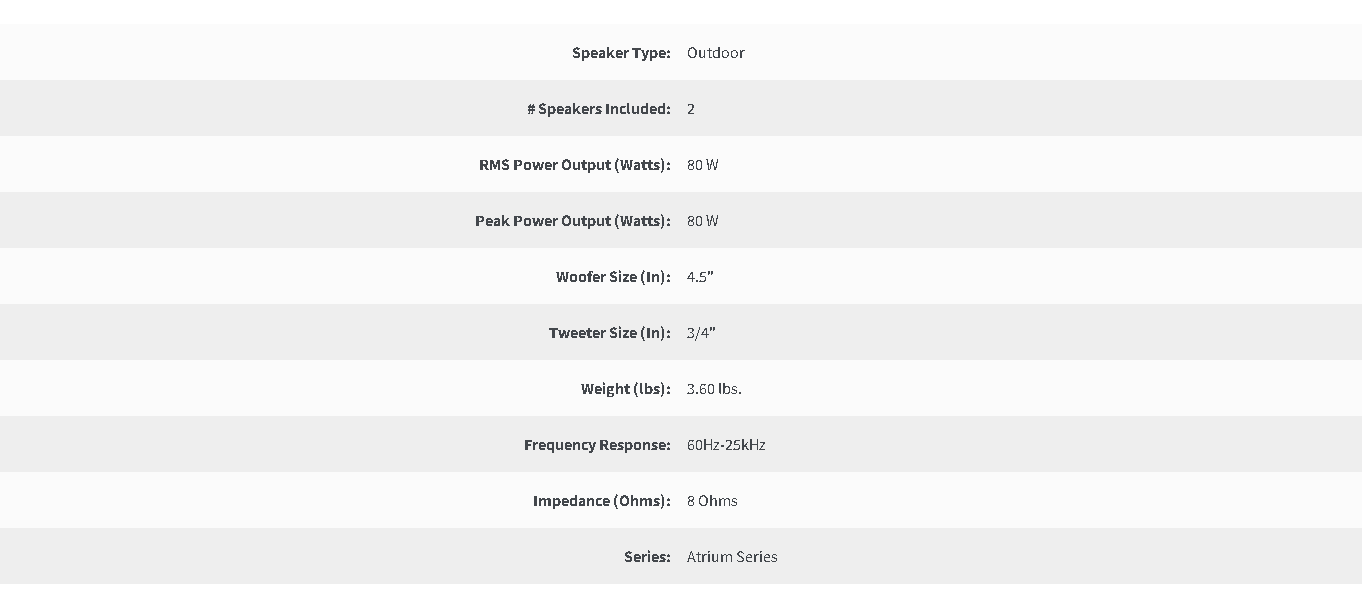This screenshot has height=598, width=1362.
Task: Click the Speaker Type label
Action: [621, 53]
